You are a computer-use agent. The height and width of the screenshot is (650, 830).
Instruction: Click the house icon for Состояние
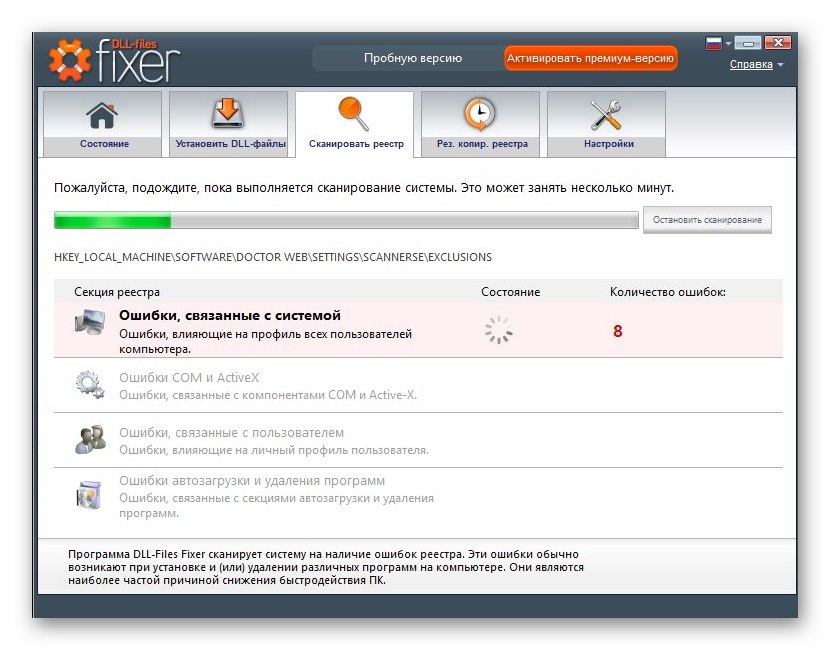pyautogui.click(x=102, y=115)
